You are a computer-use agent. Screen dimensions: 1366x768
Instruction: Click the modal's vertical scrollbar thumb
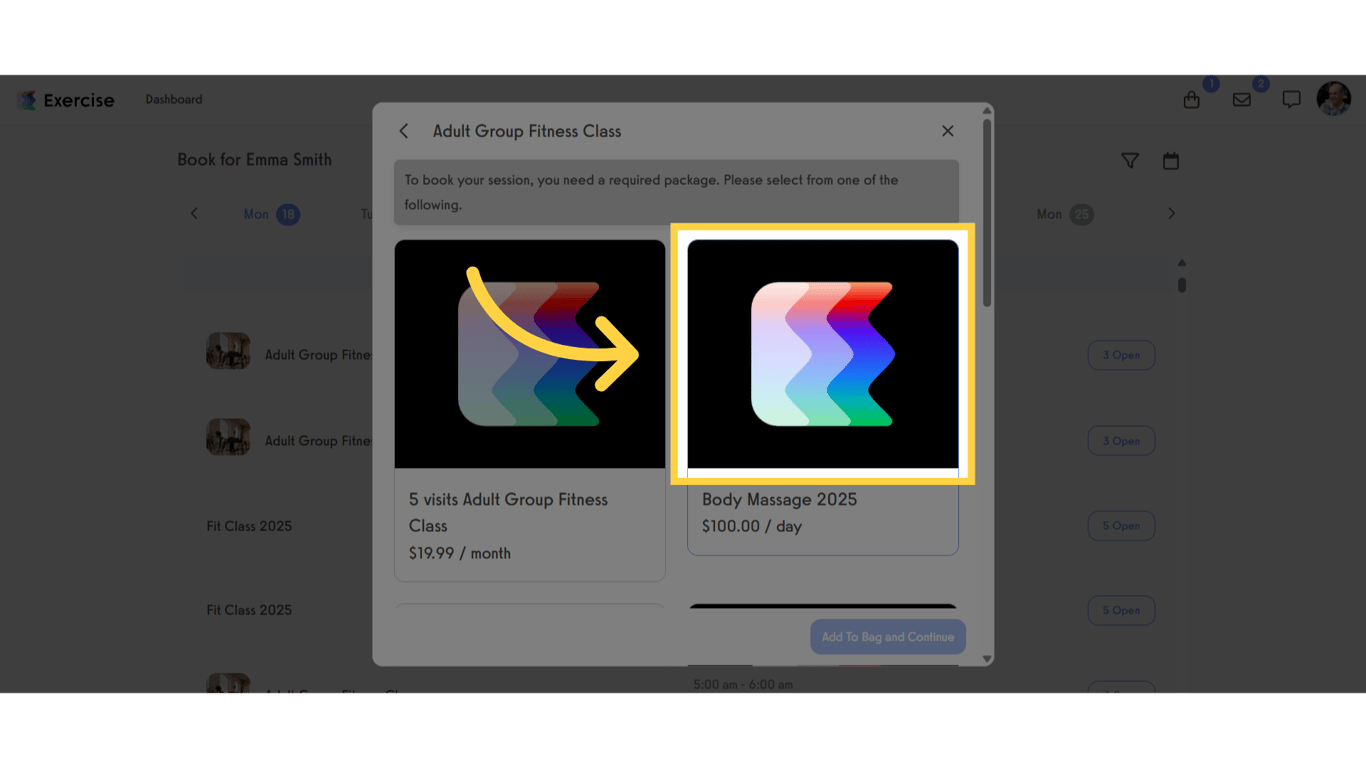click(987, 212)
